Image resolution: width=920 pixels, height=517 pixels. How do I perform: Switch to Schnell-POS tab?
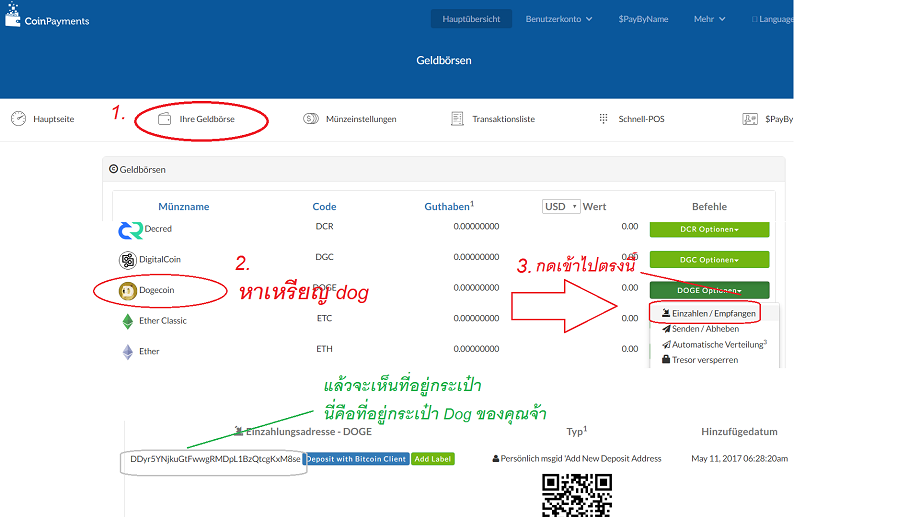tap(632, 119)
